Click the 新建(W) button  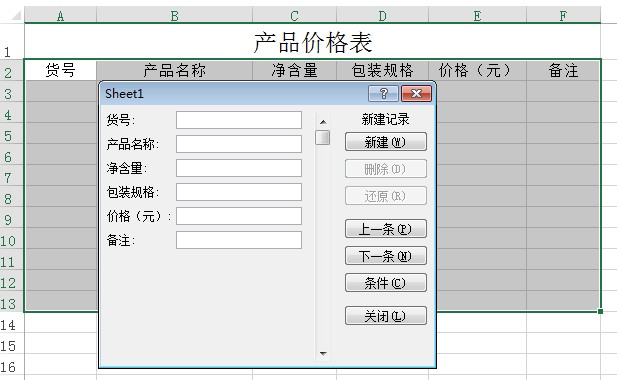(x=386, y=142)
